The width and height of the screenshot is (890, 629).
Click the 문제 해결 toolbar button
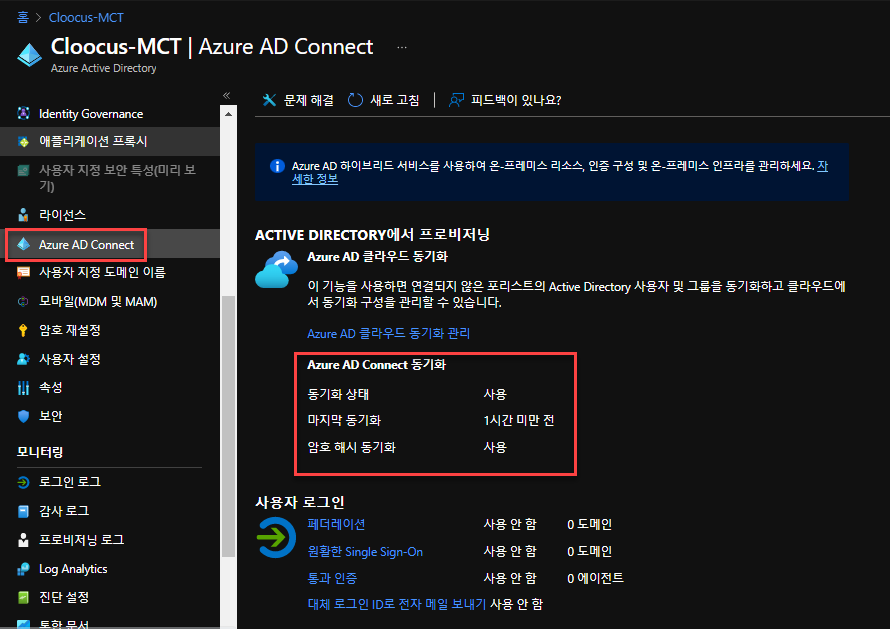[298, 100]
